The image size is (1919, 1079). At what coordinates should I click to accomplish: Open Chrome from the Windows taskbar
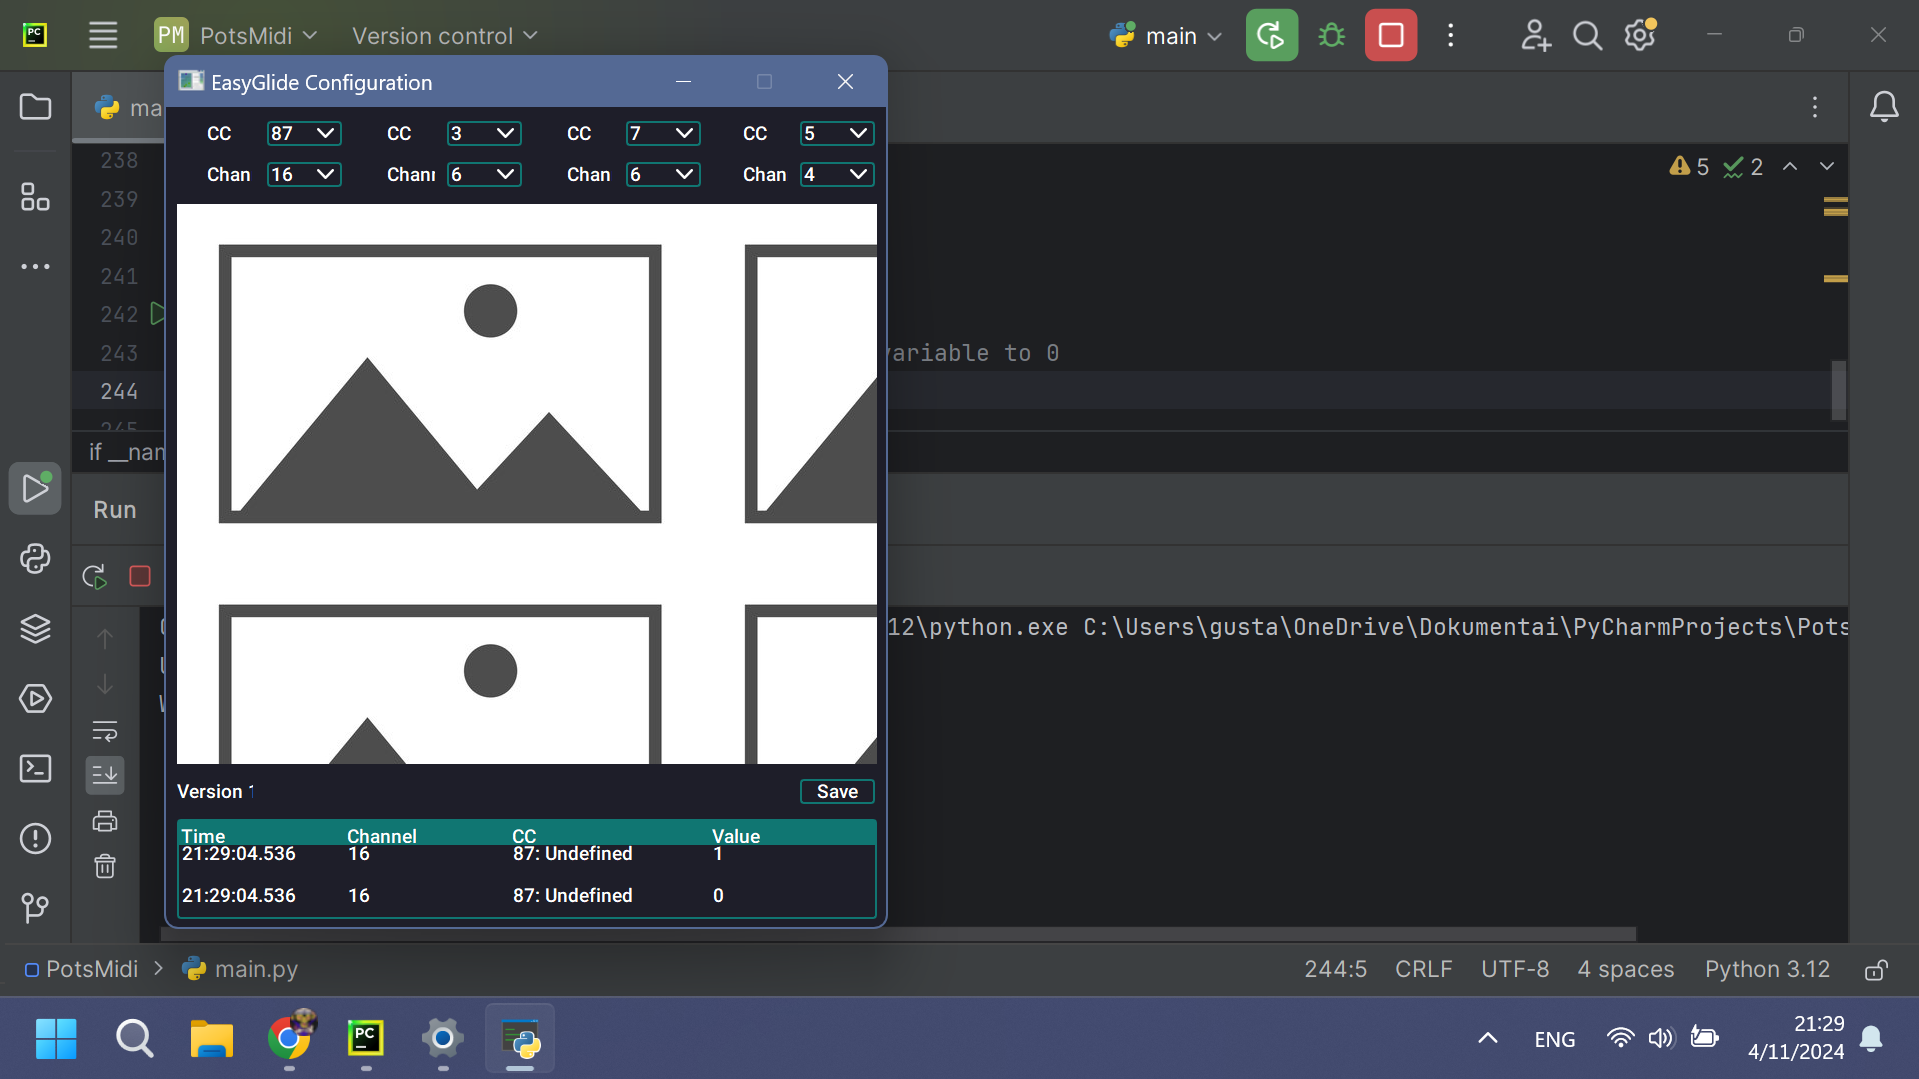click(x=289, y=1039)
